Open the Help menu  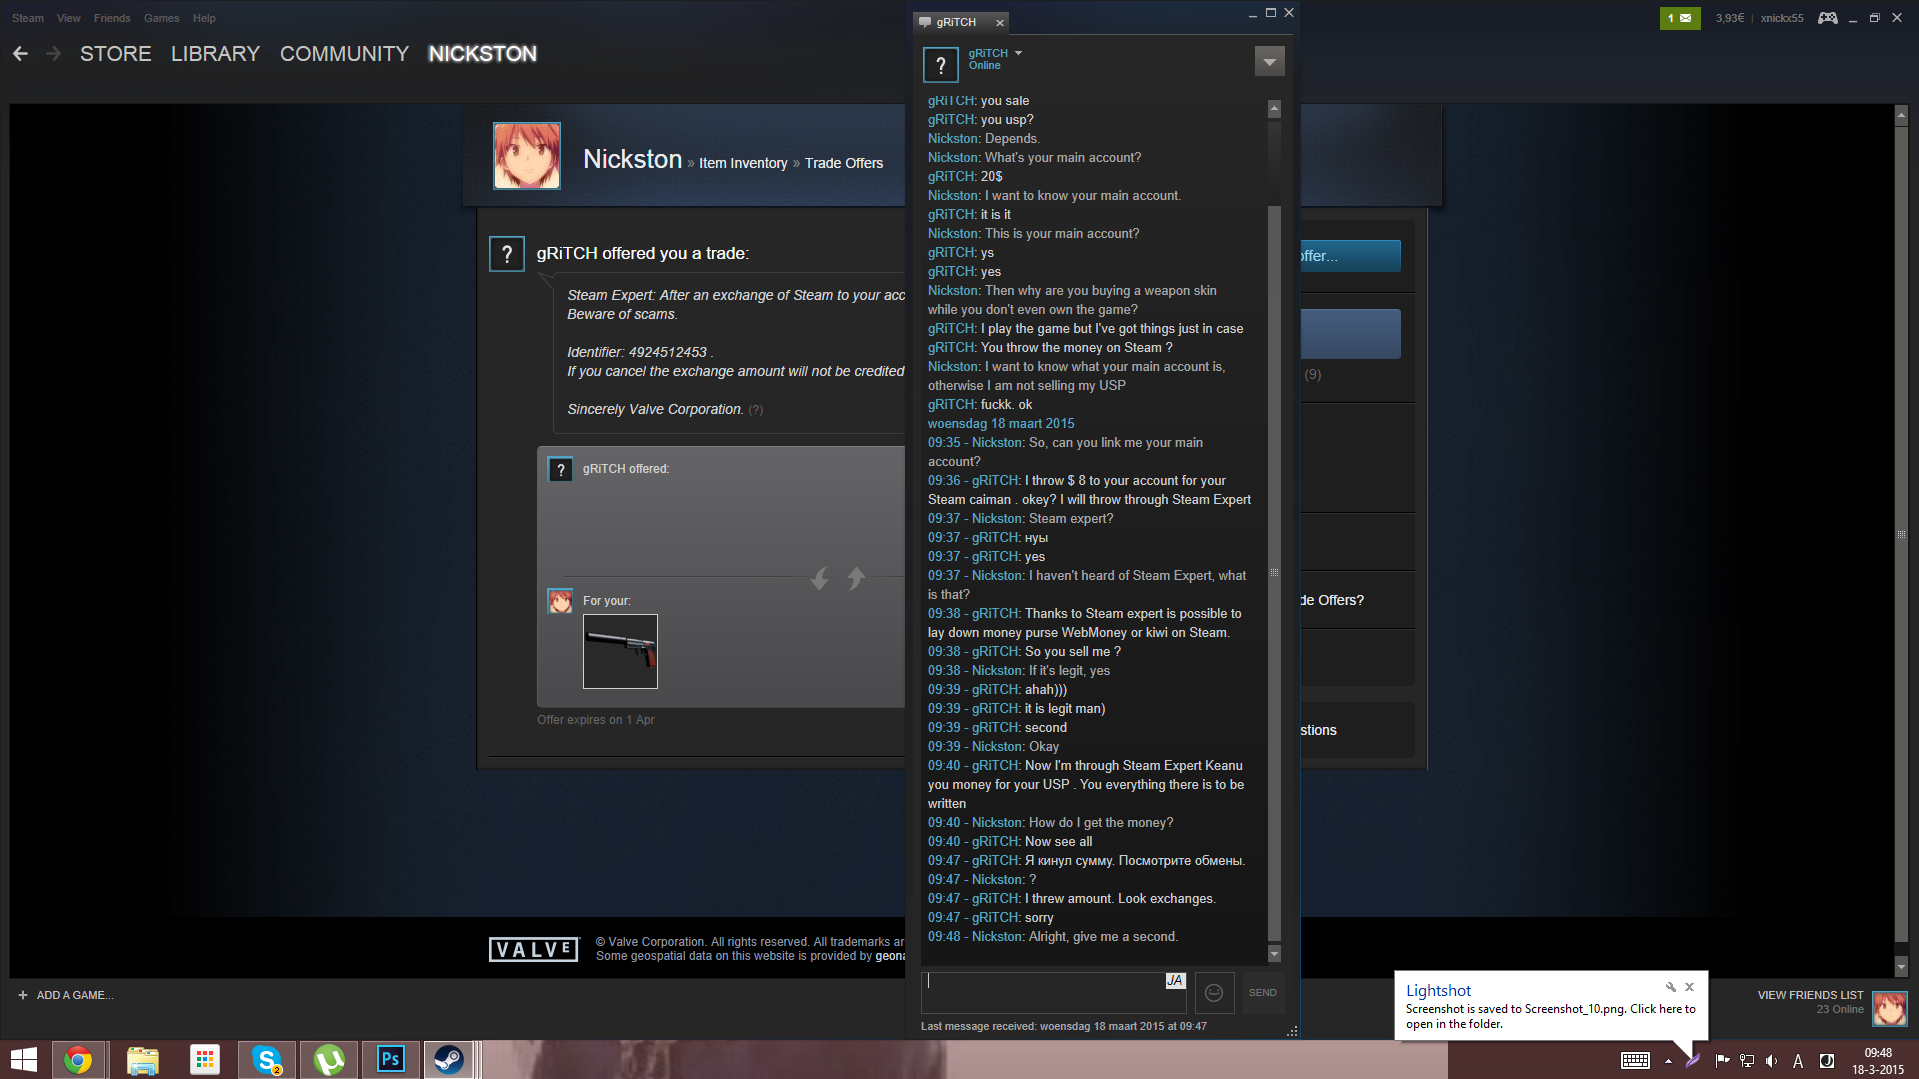[x=204, y=18]
